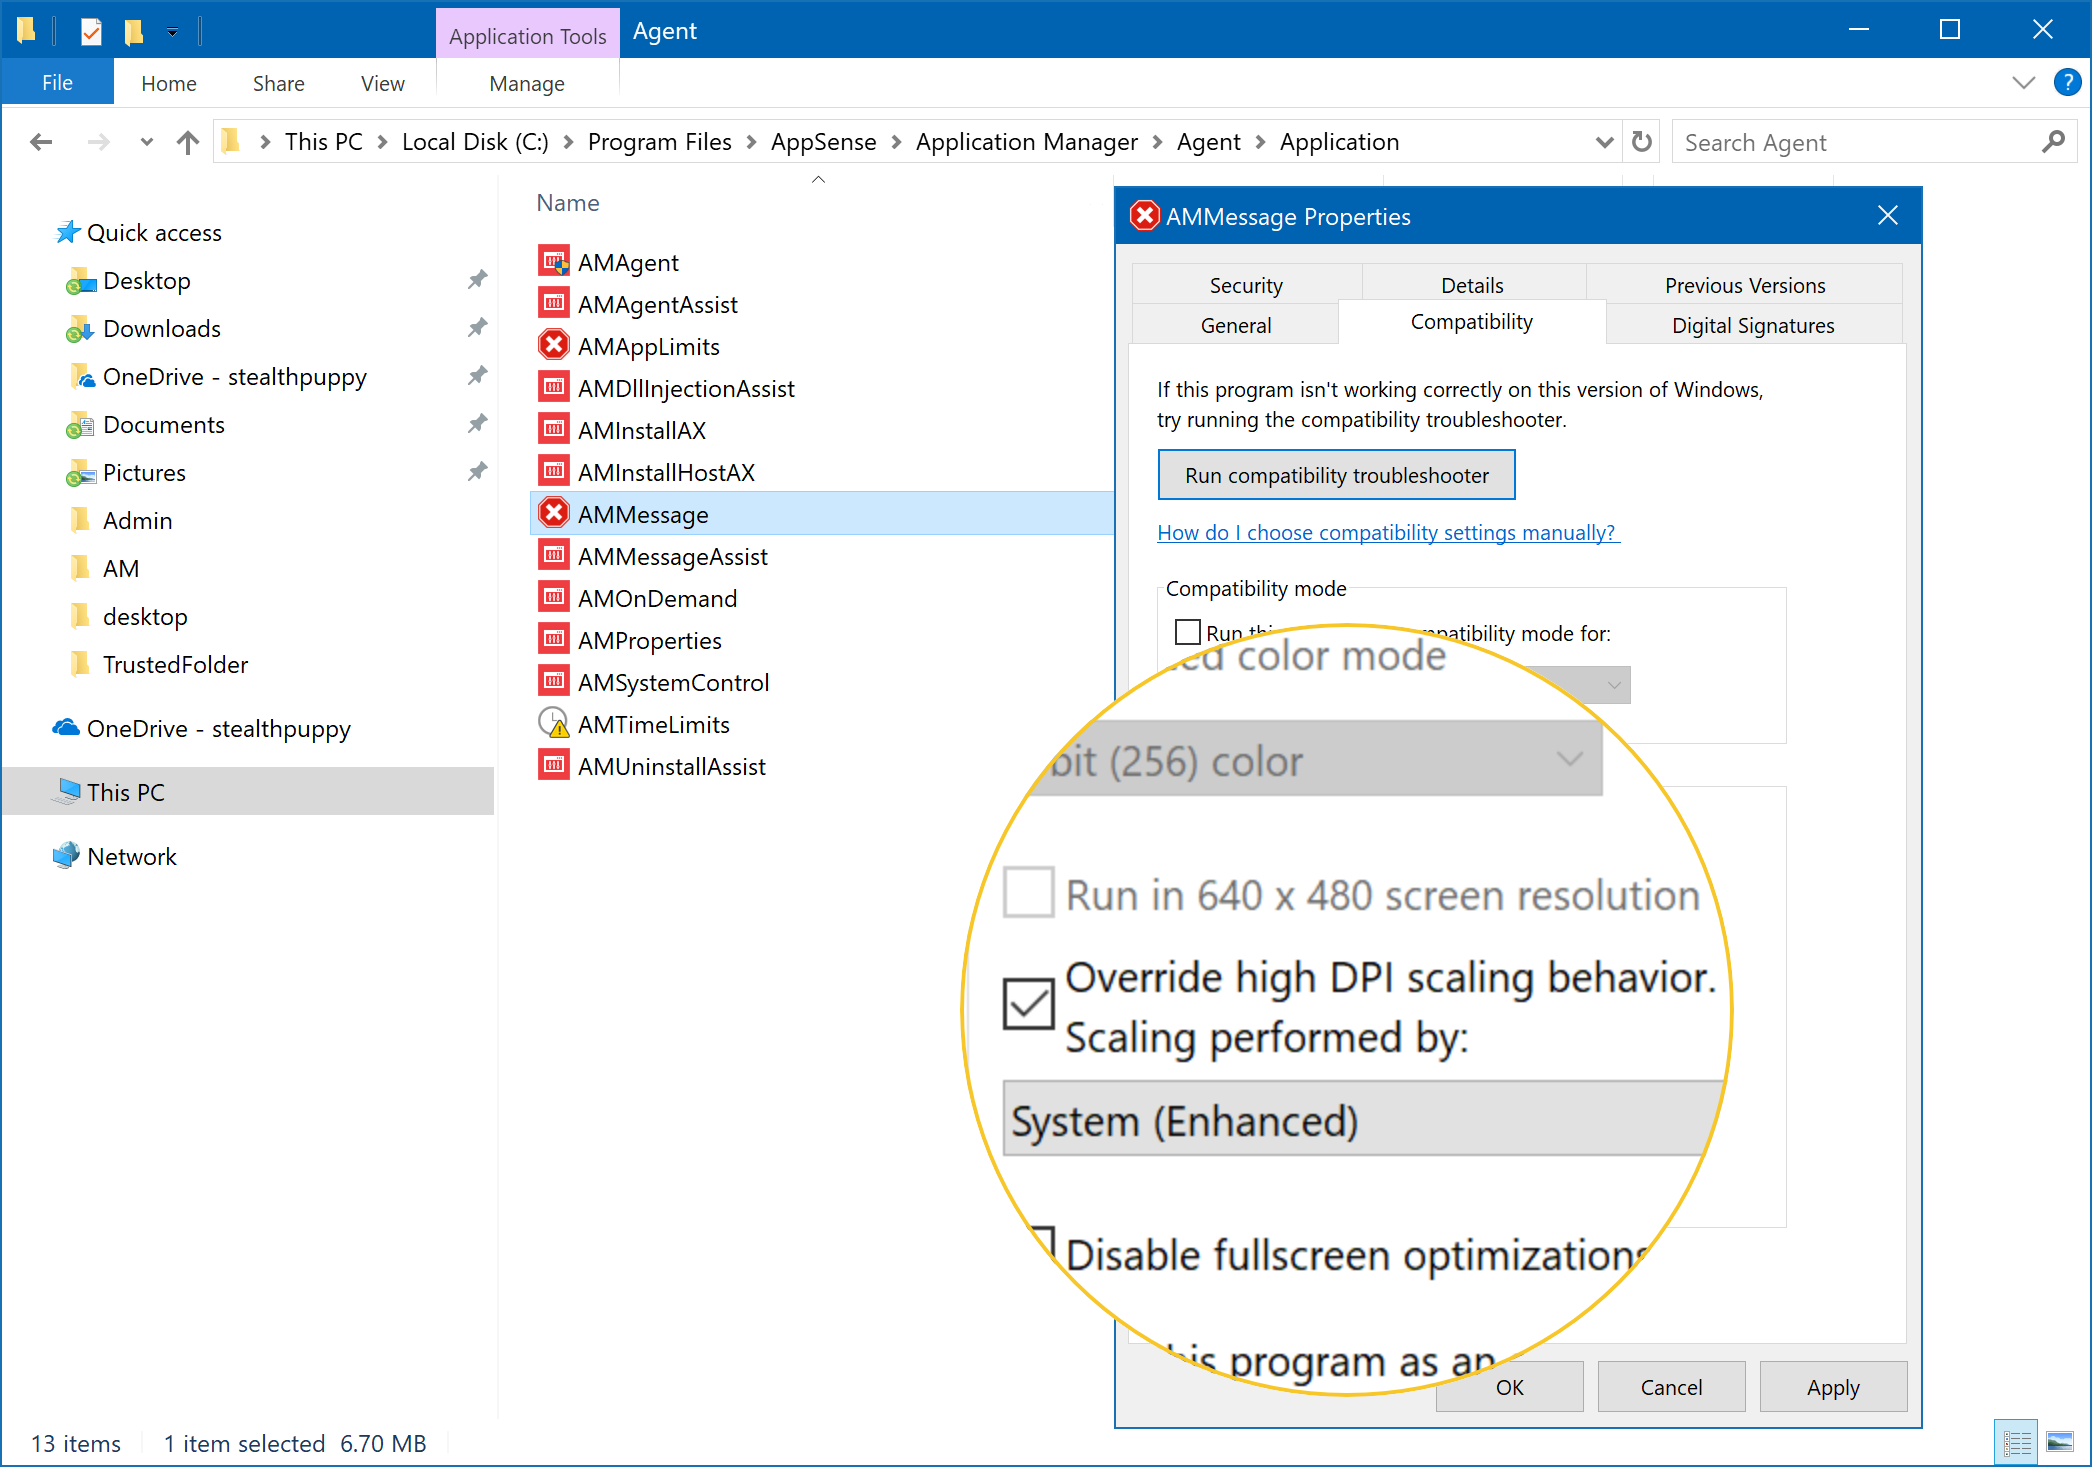Click Apply in AMMessage Properties

click(x=1833, y=1387)
